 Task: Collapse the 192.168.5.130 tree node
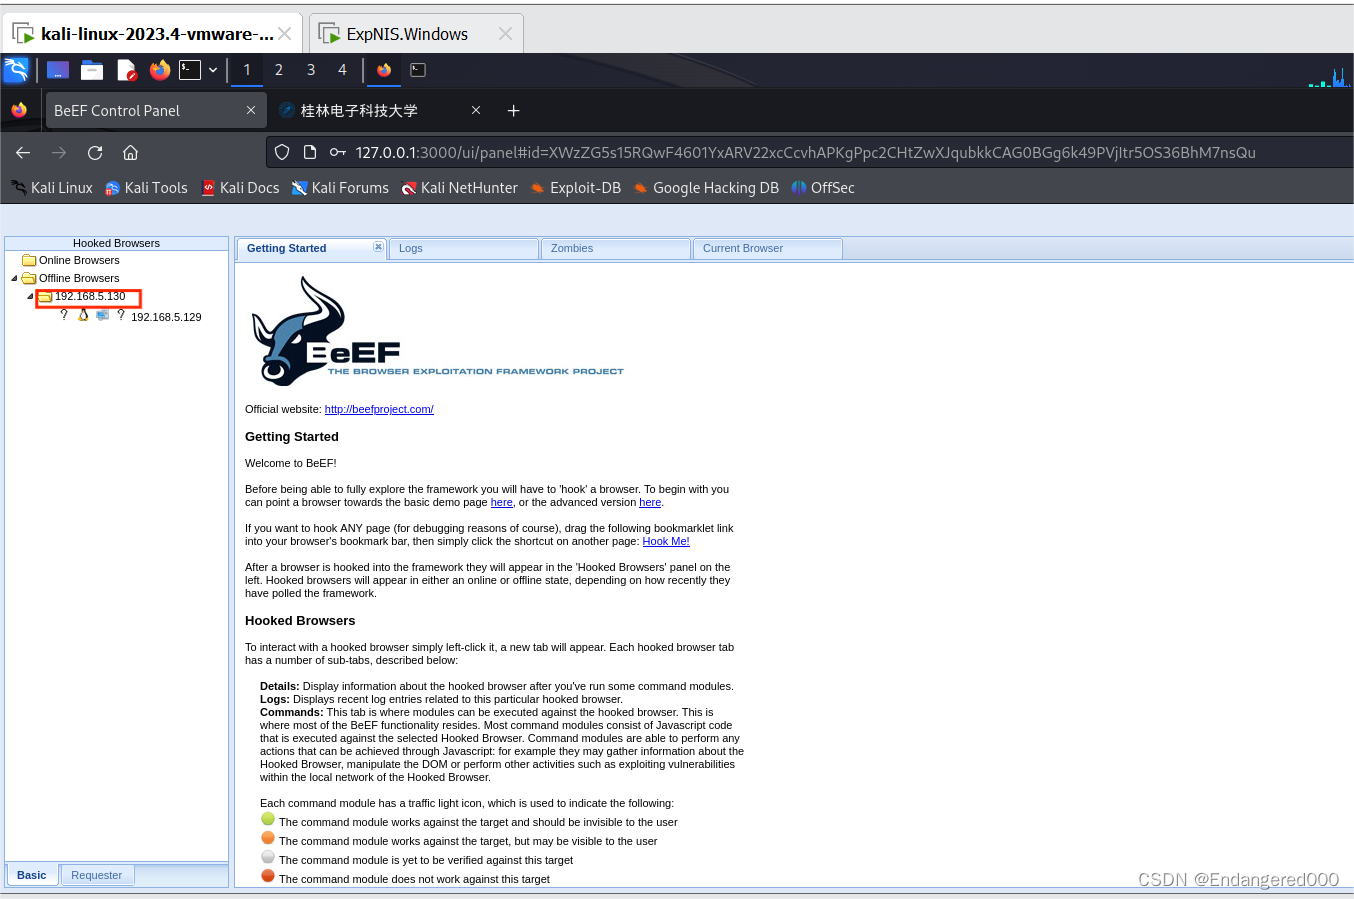point(30,296)
